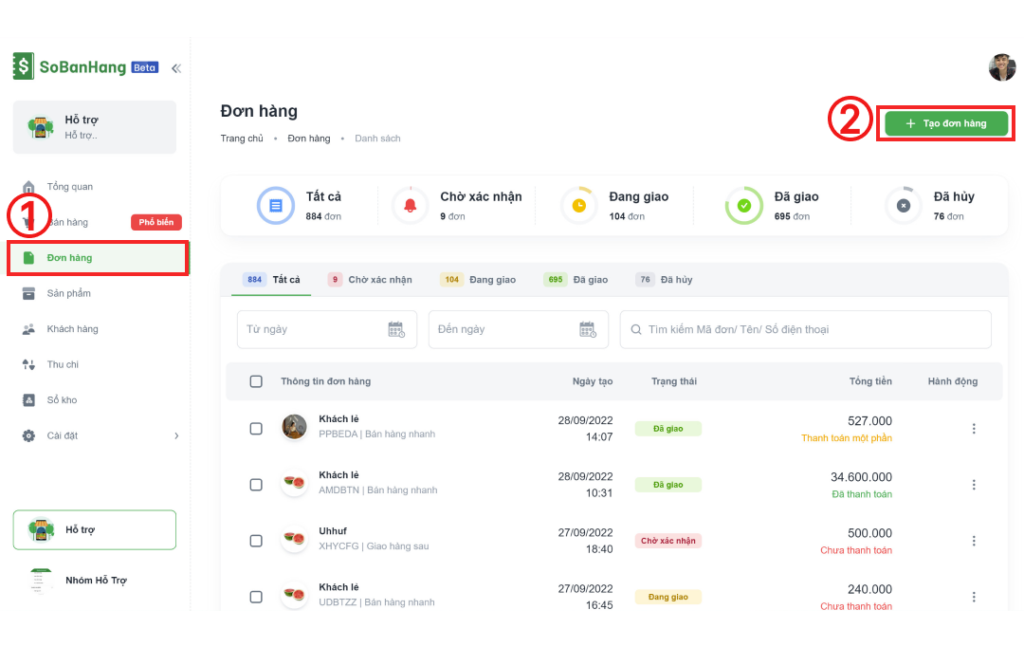Check the order PPBEDA checkbox
The width and height of the screenshot is (1024, 647).
(256, 428)
